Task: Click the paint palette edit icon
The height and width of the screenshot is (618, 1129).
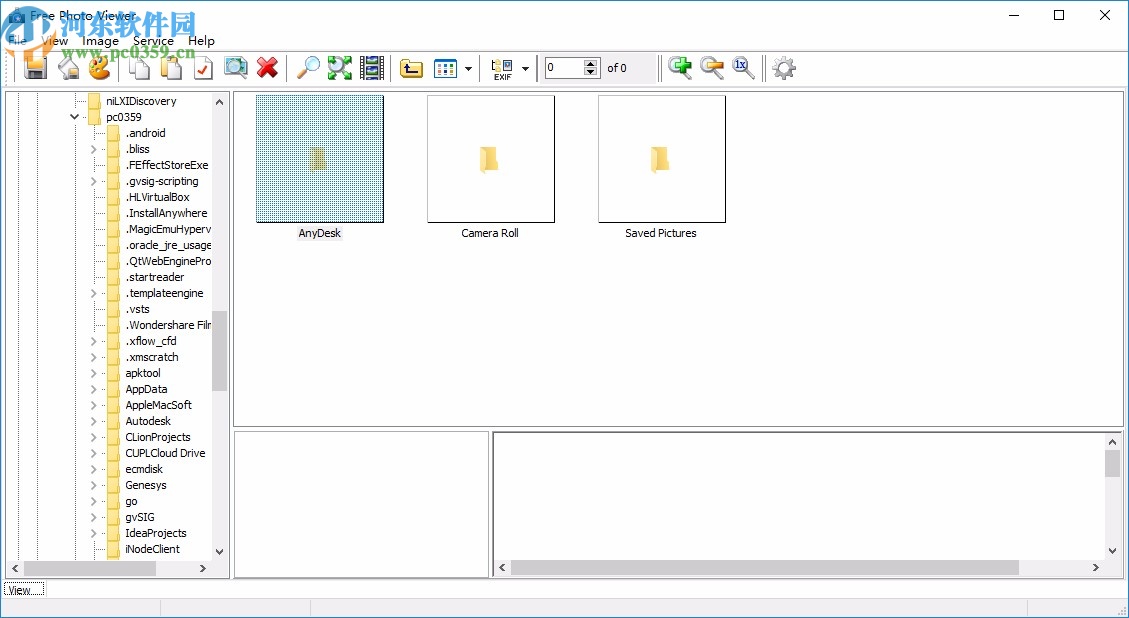Action: [99, 68]
